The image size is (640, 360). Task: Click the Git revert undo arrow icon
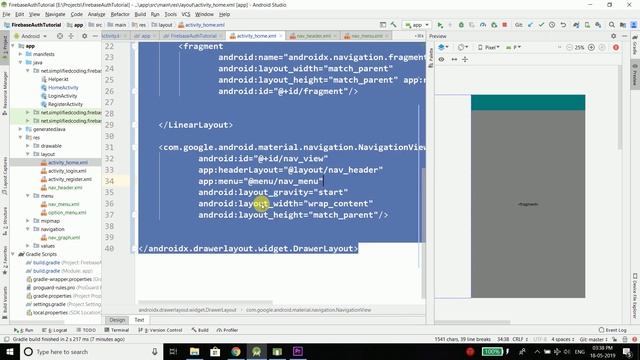(x=563, y=25)
